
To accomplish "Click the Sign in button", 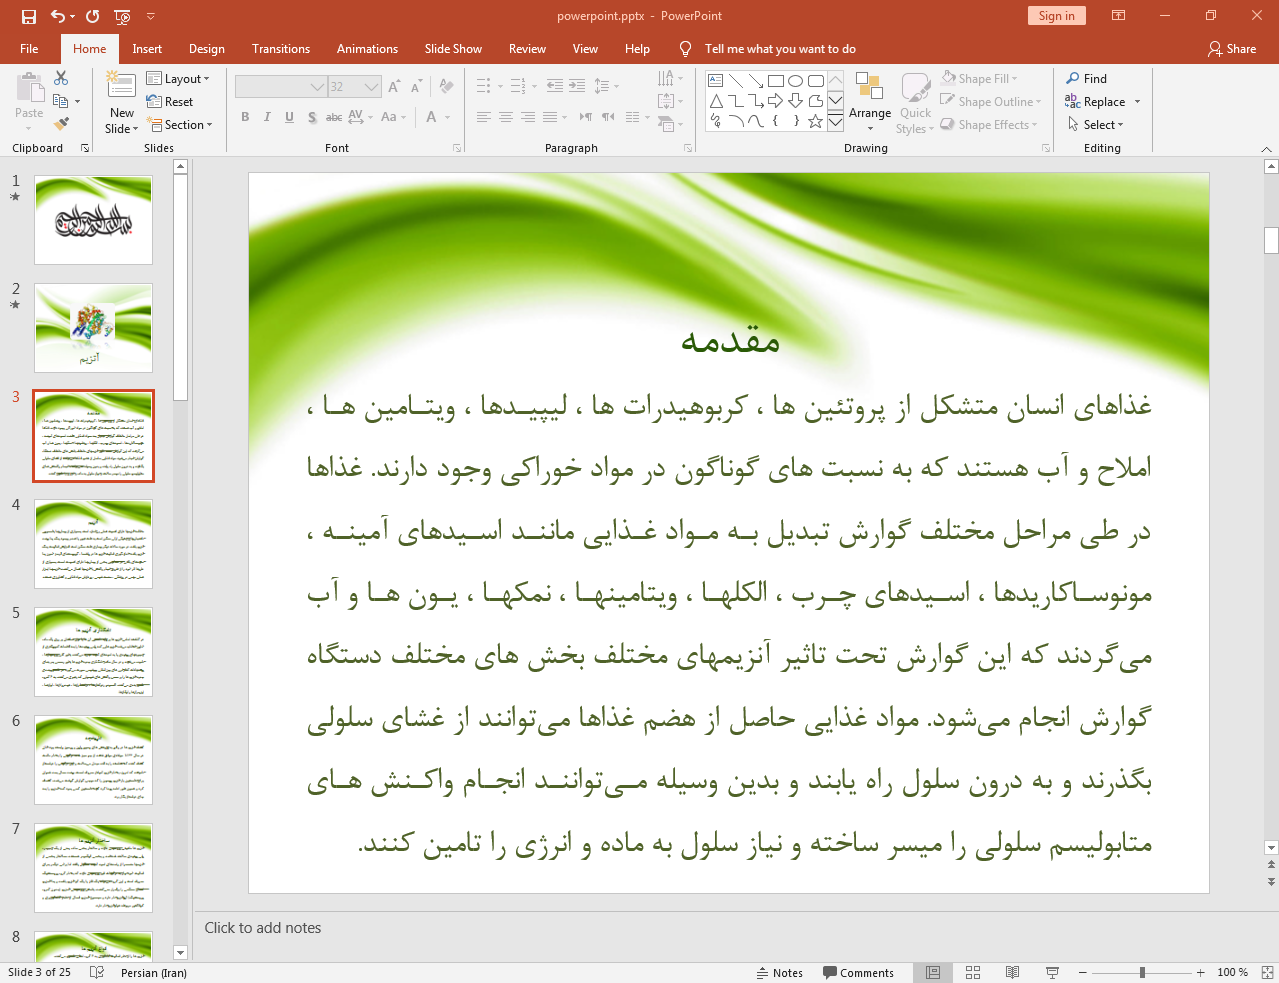I will click(1056, 15).
